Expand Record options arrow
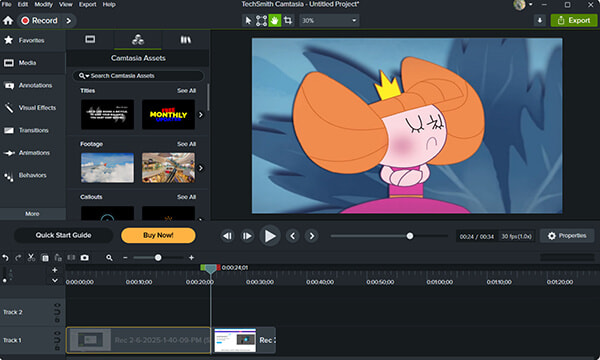Screen dimensions: 600x360 coord(68,21)
